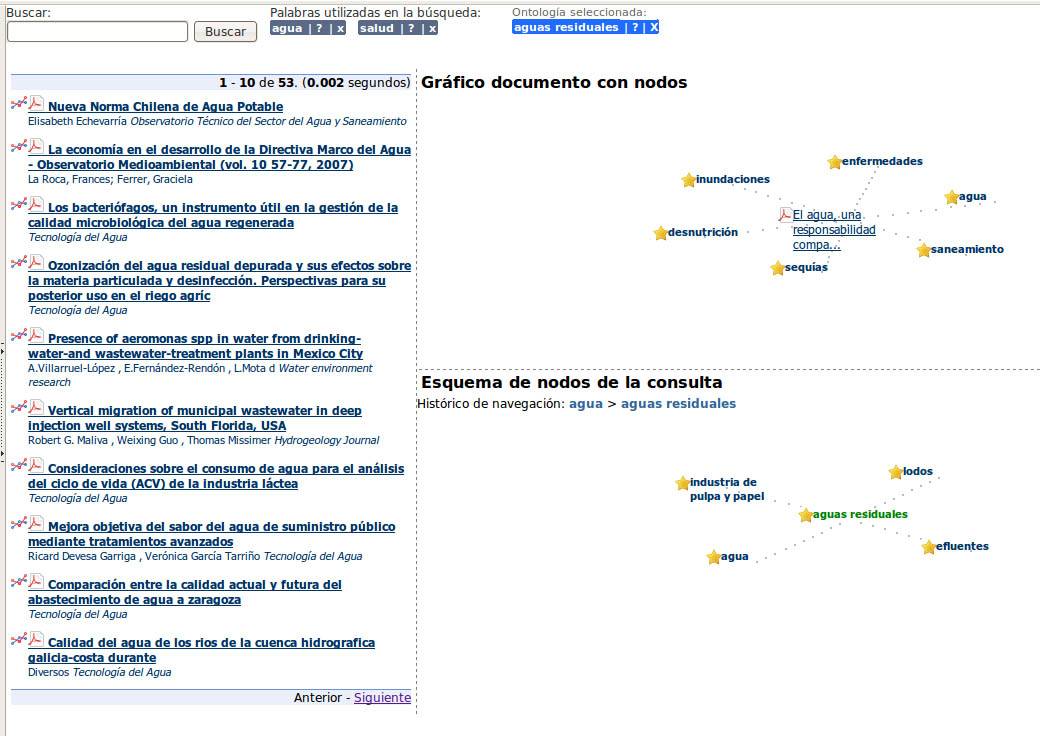Screen dimensions: 1040x736
Task: Select the star of the saneamiento node
Action: point(923,250)
